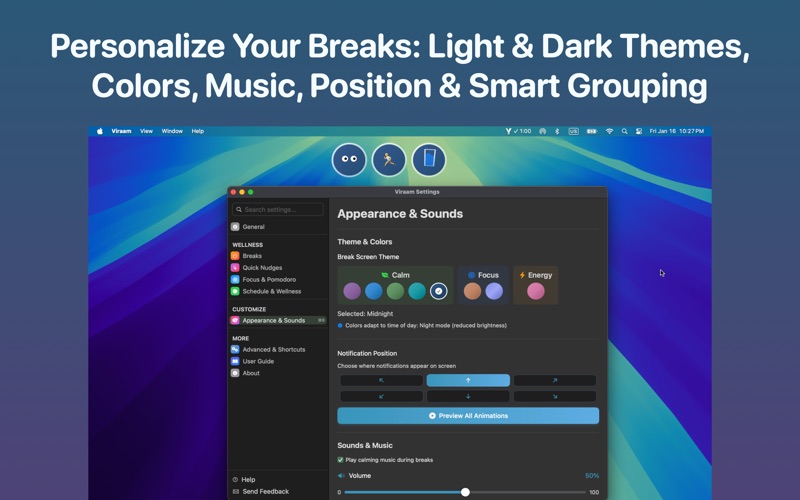Open the General settings icon in sidebar
This screenshot has width=800, height=500.
pos(235,227)
